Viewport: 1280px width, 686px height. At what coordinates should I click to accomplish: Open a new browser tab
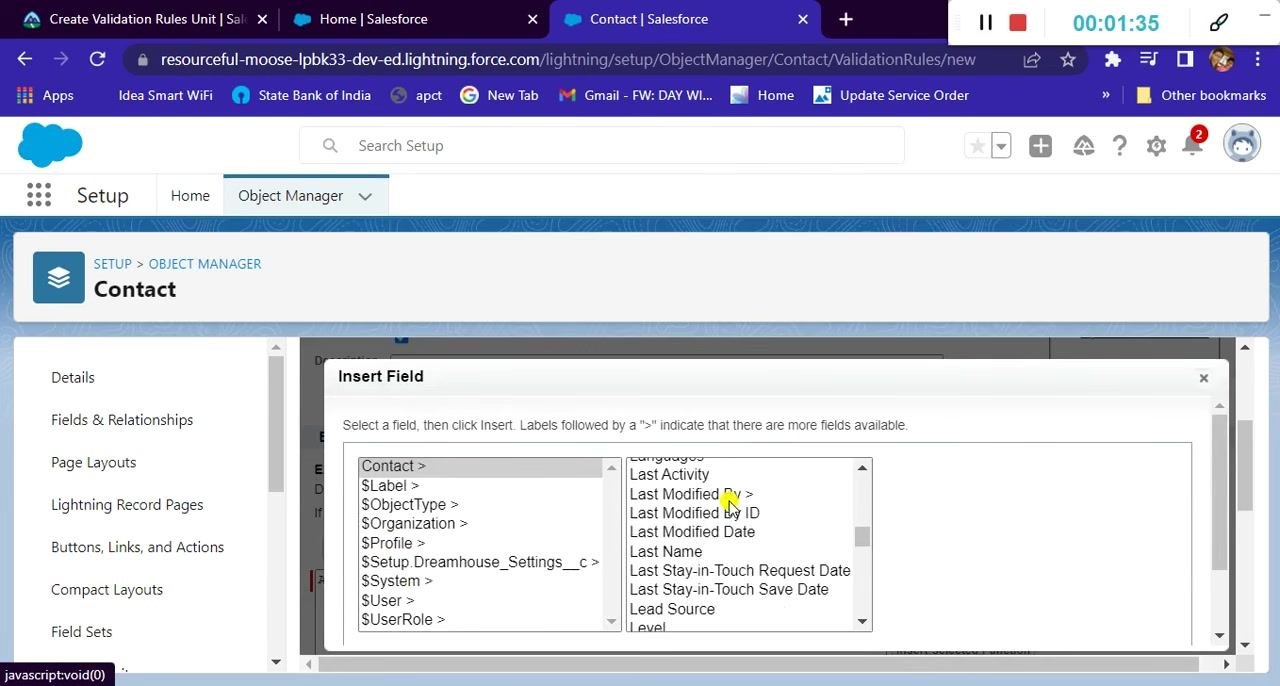(846, 19)
